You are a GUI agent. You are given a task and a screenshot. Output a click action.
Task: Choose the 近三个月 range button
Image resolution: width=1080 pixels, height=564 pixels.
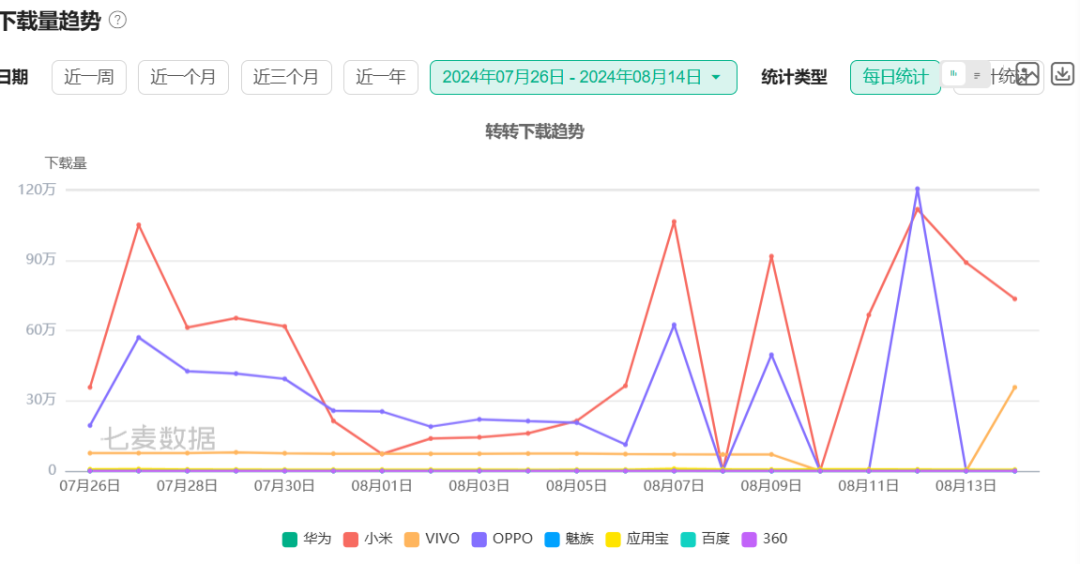point(286,77)
